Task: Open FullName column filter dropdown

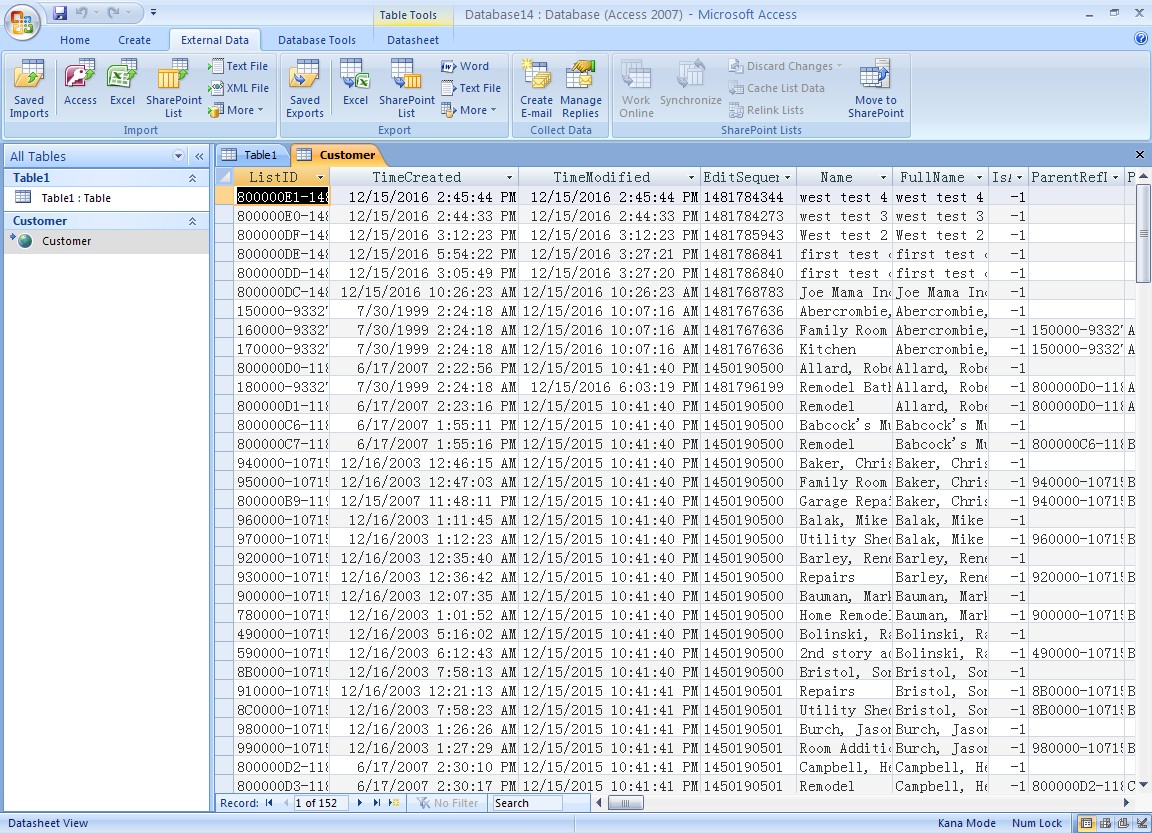Action: click(979, 177)
